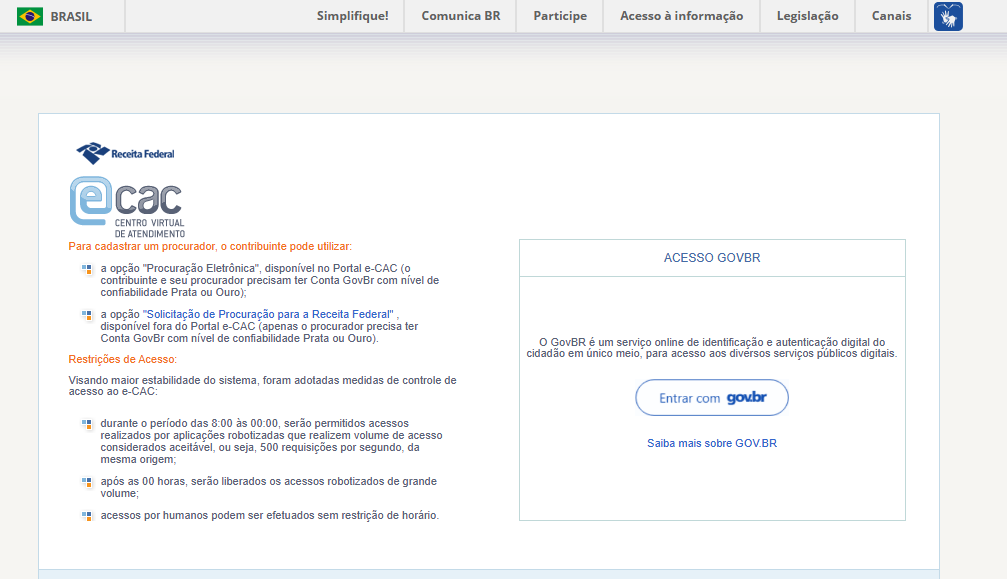Open the BRASIL portal link
This screenshot has height=579, width=1007.
(x=71, y=17)
